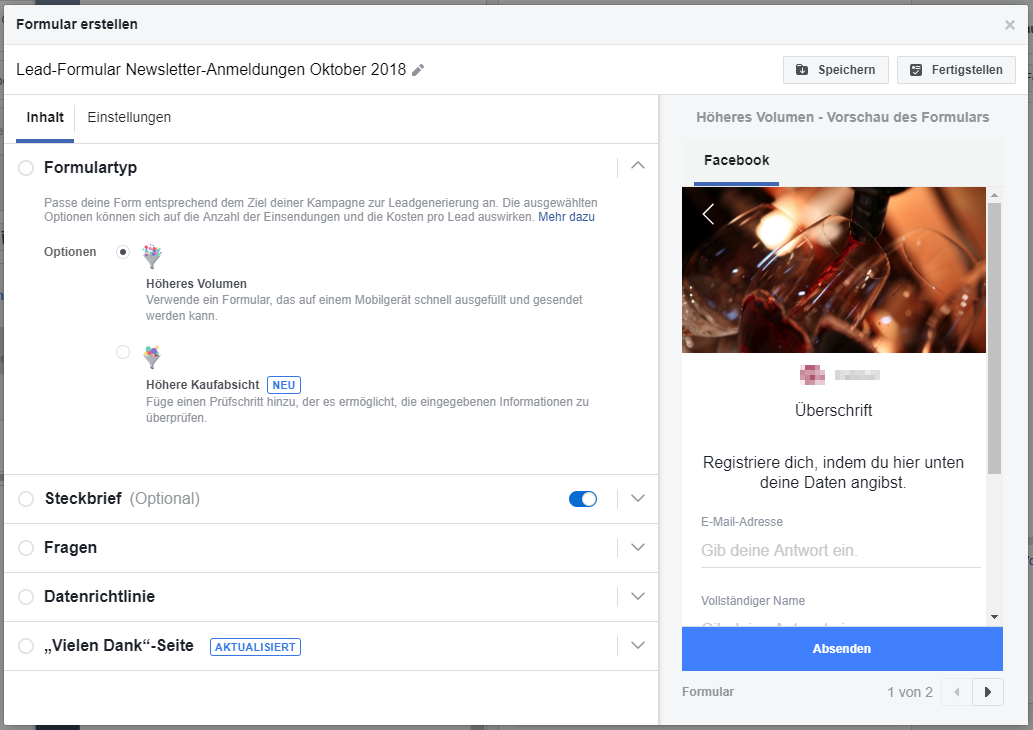Go to the next preview page arrow
This screenshot has width=1033, height=730.
(988, 692)
